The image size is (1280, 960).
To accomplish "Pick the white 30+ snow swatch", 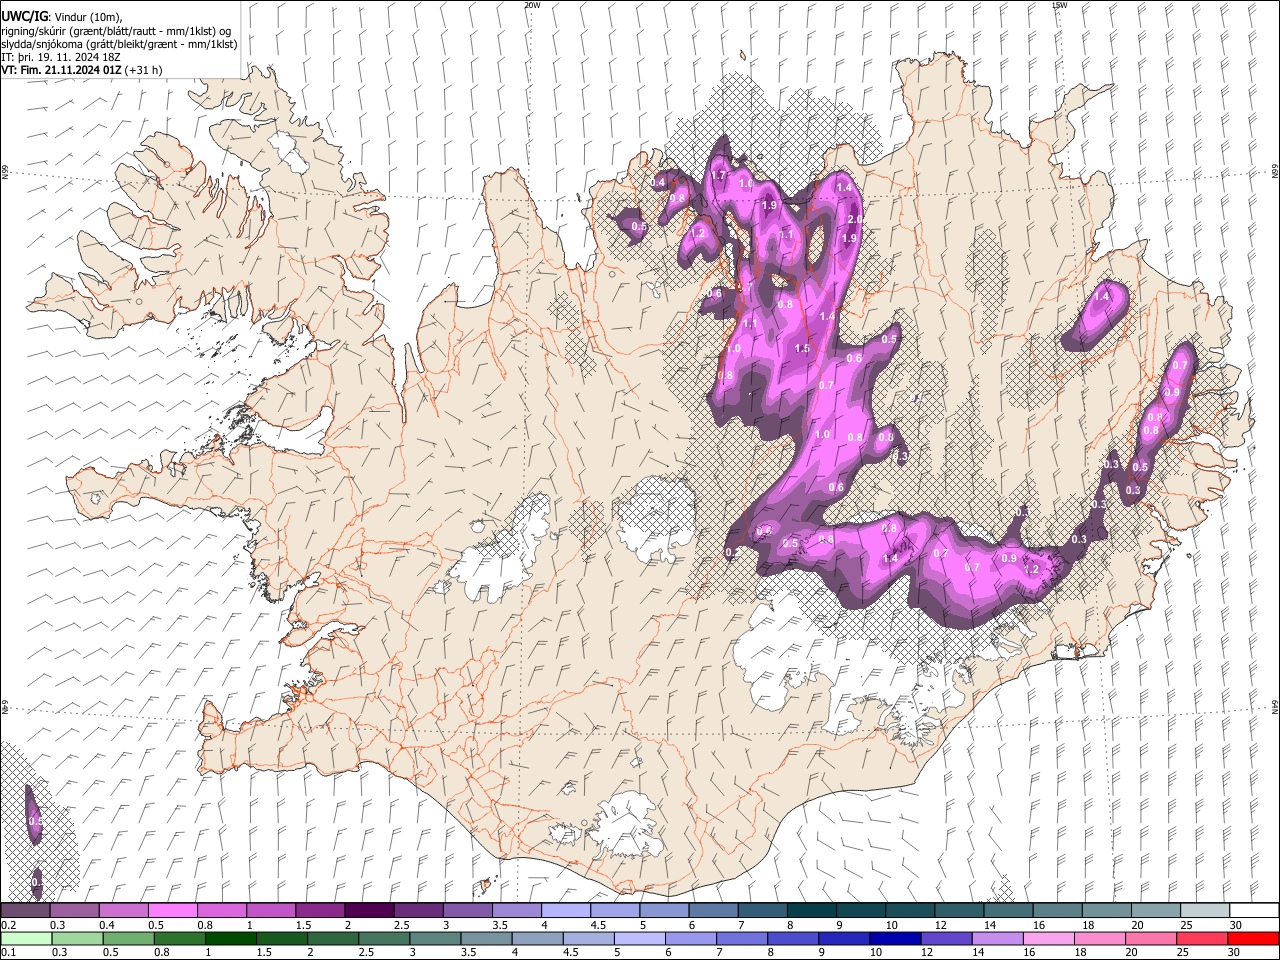I will point(1254,910).
